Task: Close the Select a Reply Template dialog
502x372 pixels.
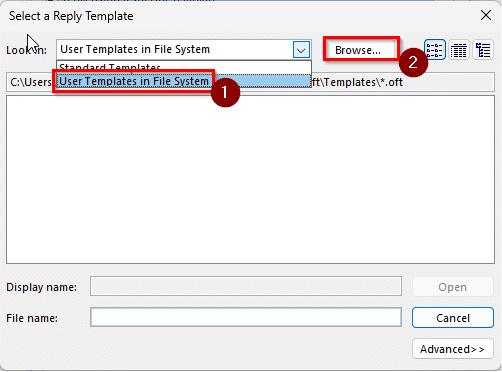Action: 486,15
